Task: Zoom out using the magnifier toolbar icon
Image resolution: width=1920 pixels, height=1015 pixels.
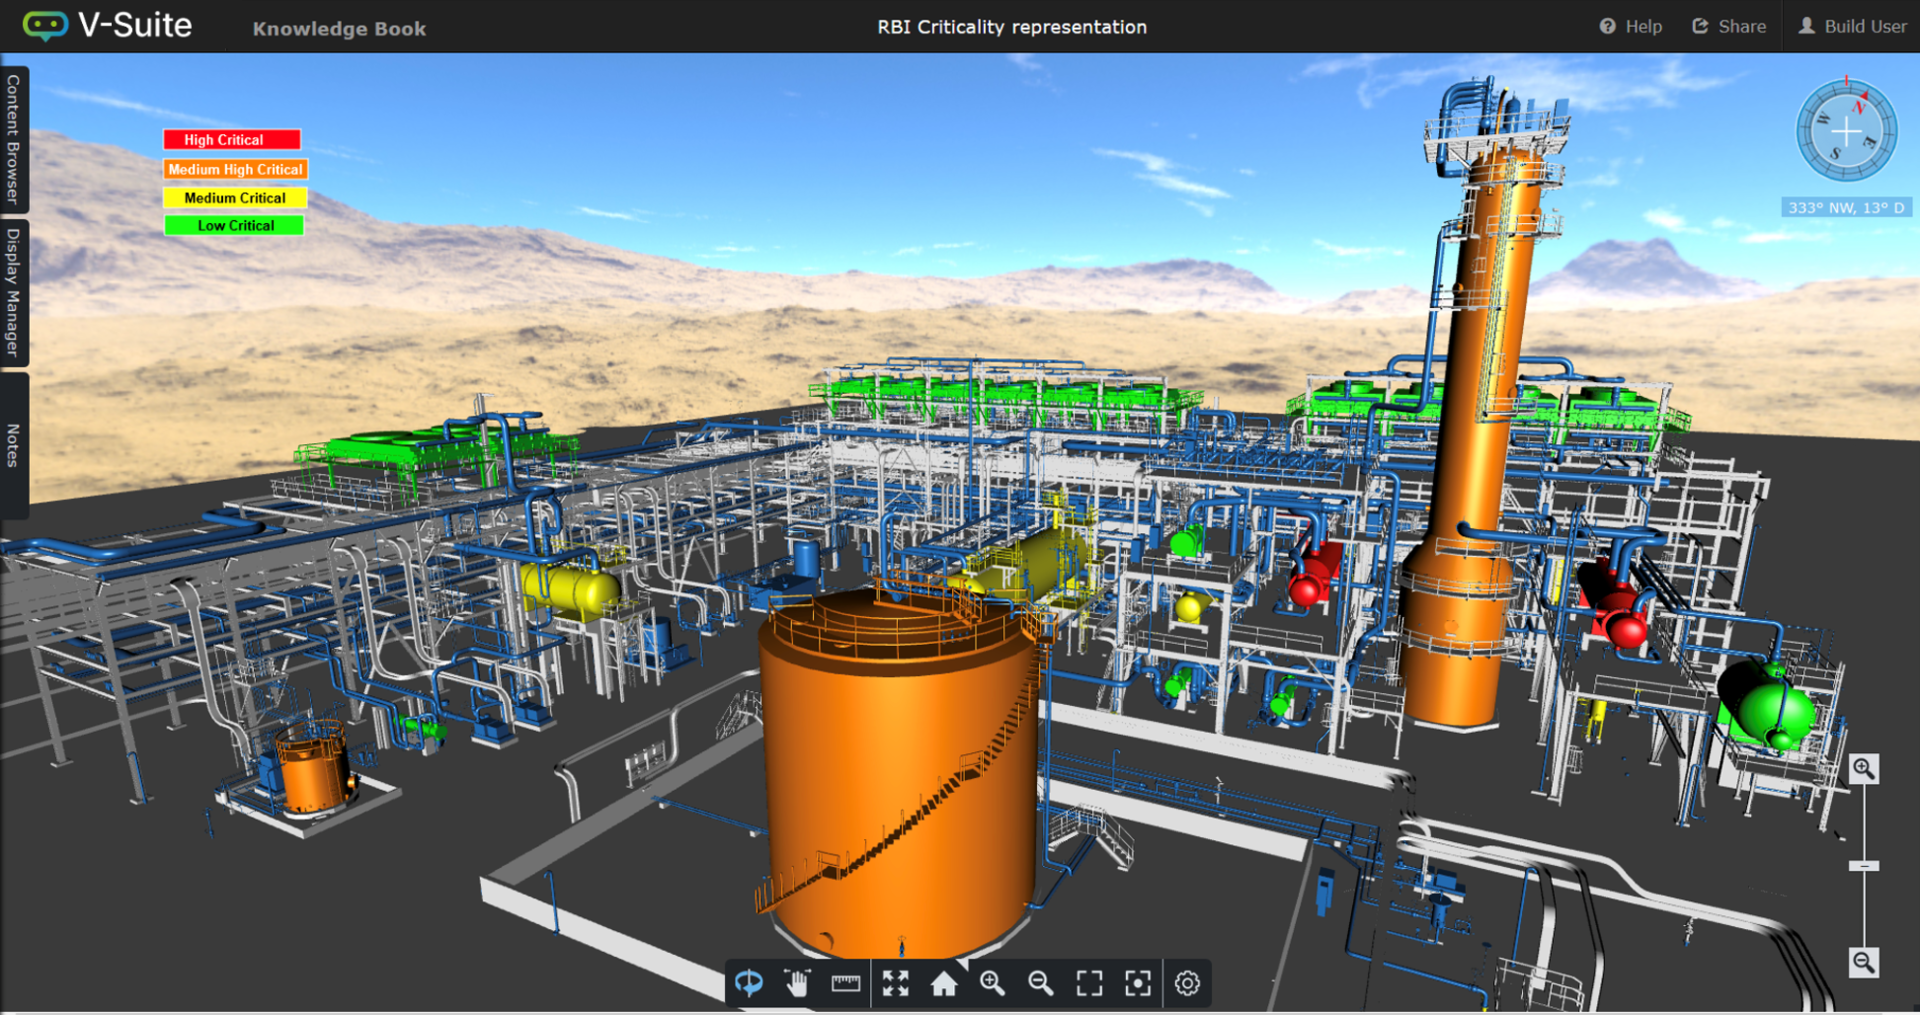Action: (x=1040, y=983)
